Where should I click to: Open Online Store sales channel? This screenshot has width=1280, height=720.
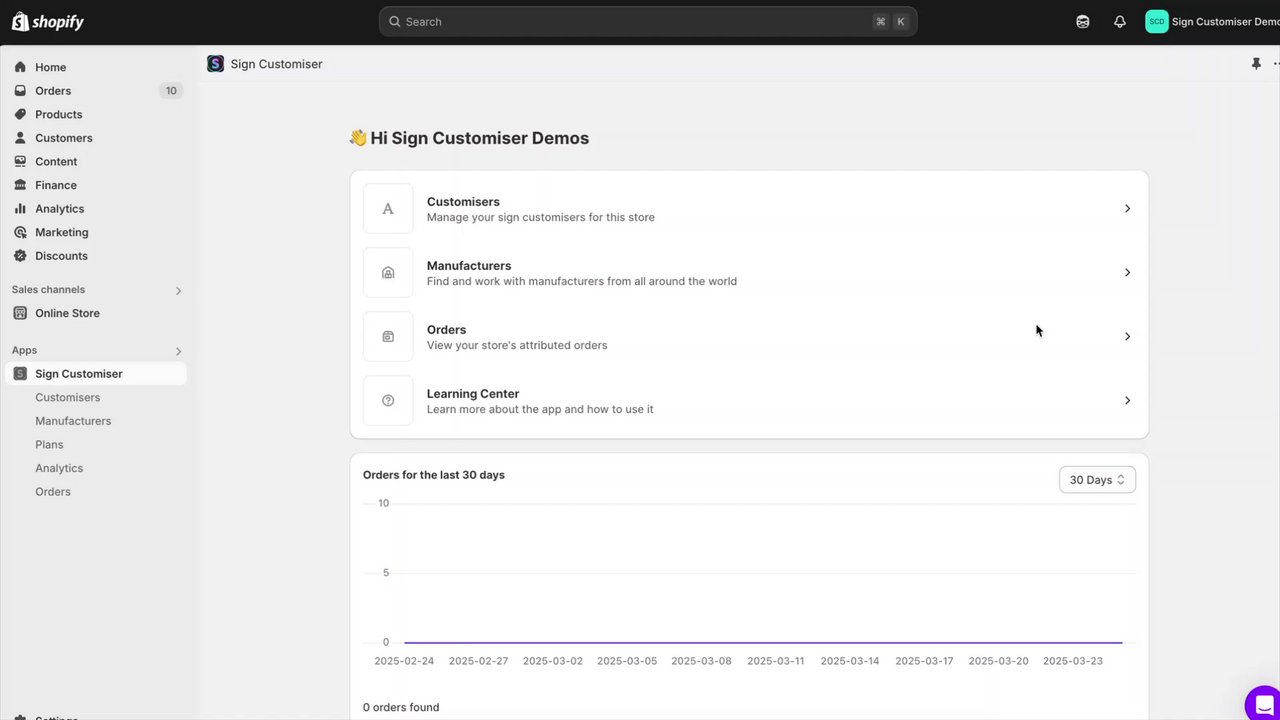[67, 313]
